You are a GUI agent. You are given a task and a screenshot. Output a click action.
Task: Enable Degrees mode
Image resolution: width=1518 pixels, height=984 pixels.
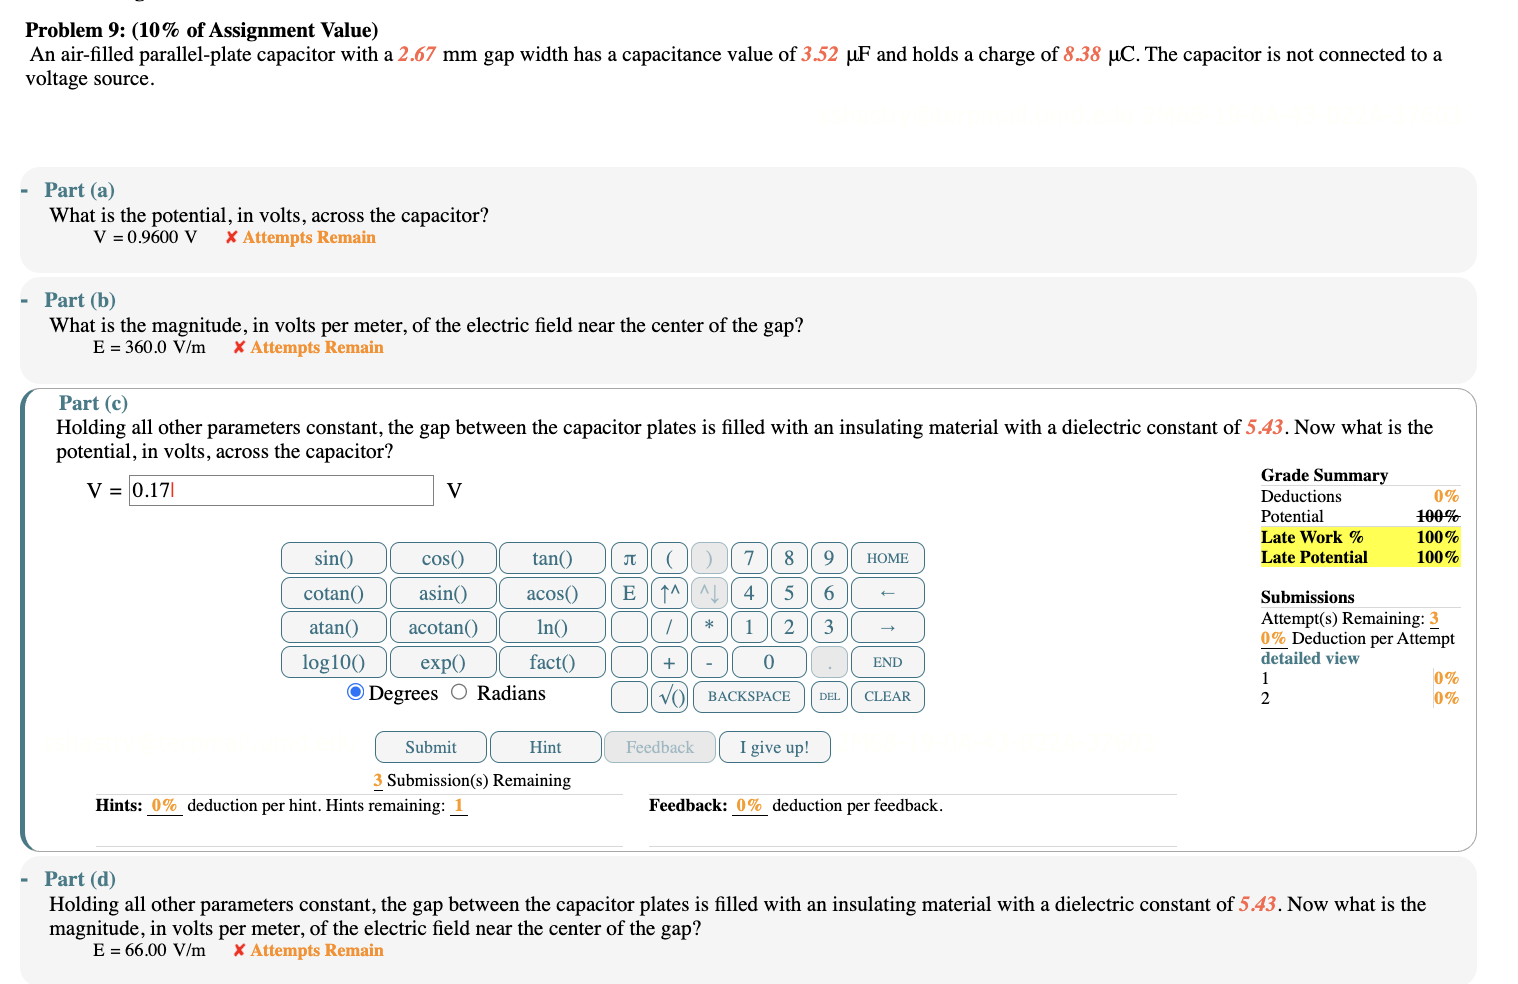[x=355, y=691]
